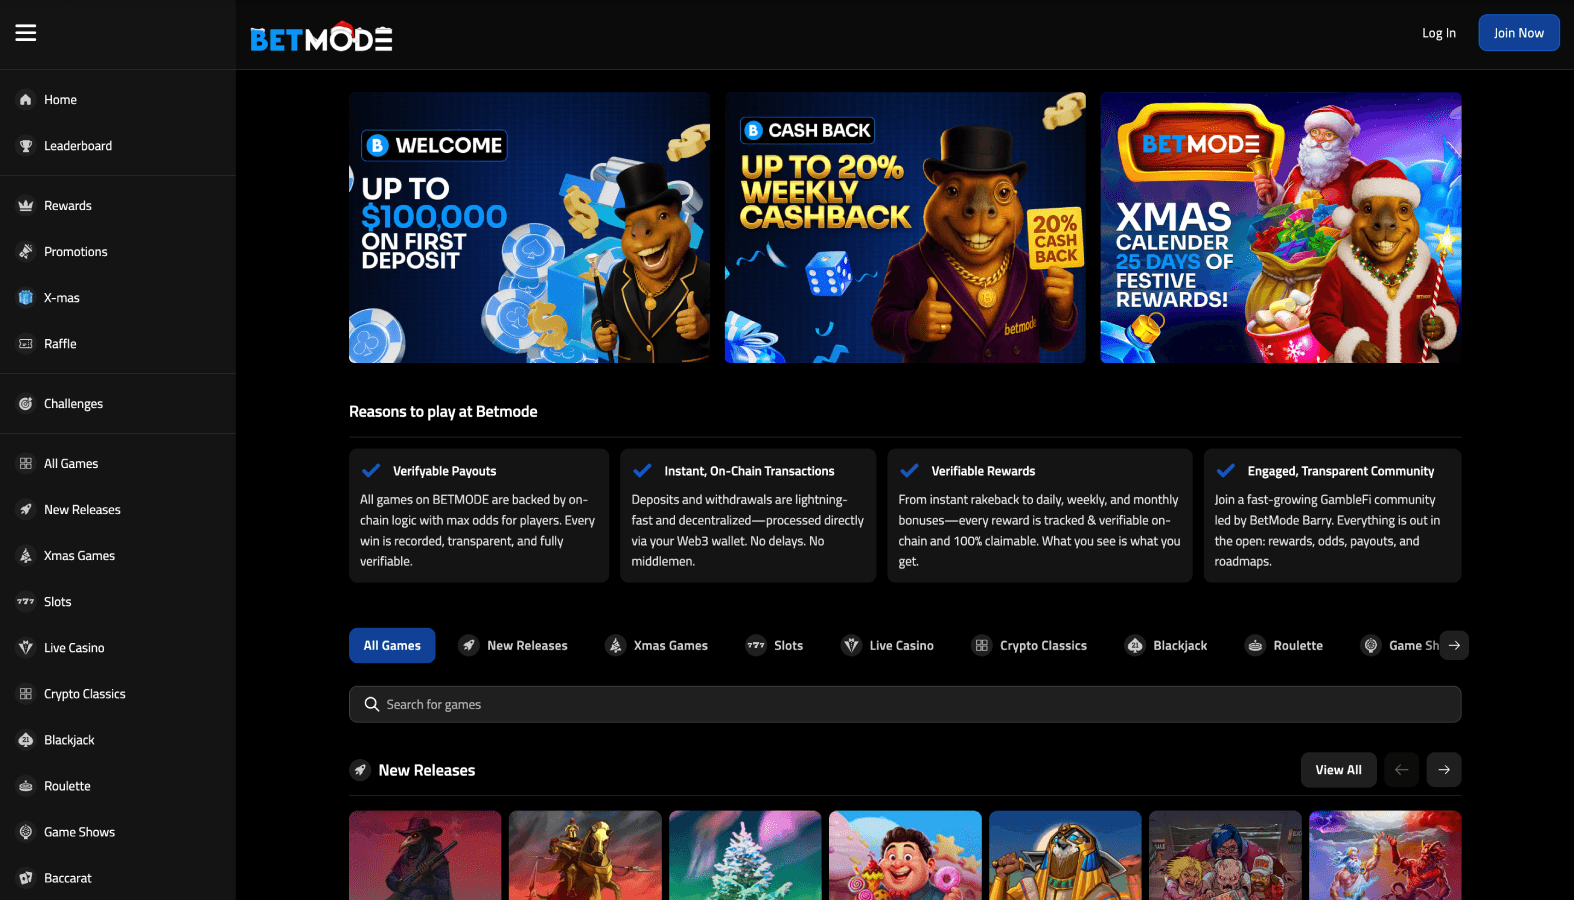Open the hamburger menu icon
Screen dimensions: 1574x900
pos(26,33)
